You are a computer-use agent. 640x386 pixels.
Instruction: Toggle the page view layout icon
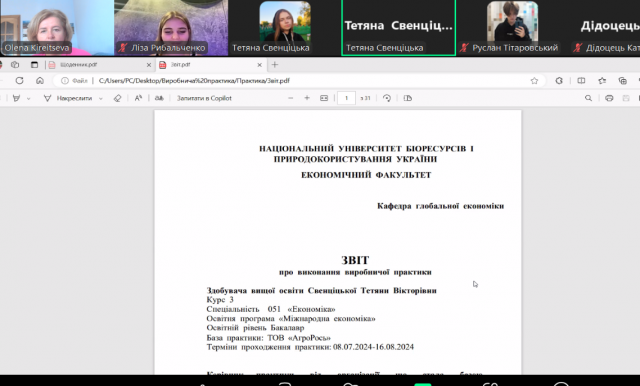[x=407, y=98]
